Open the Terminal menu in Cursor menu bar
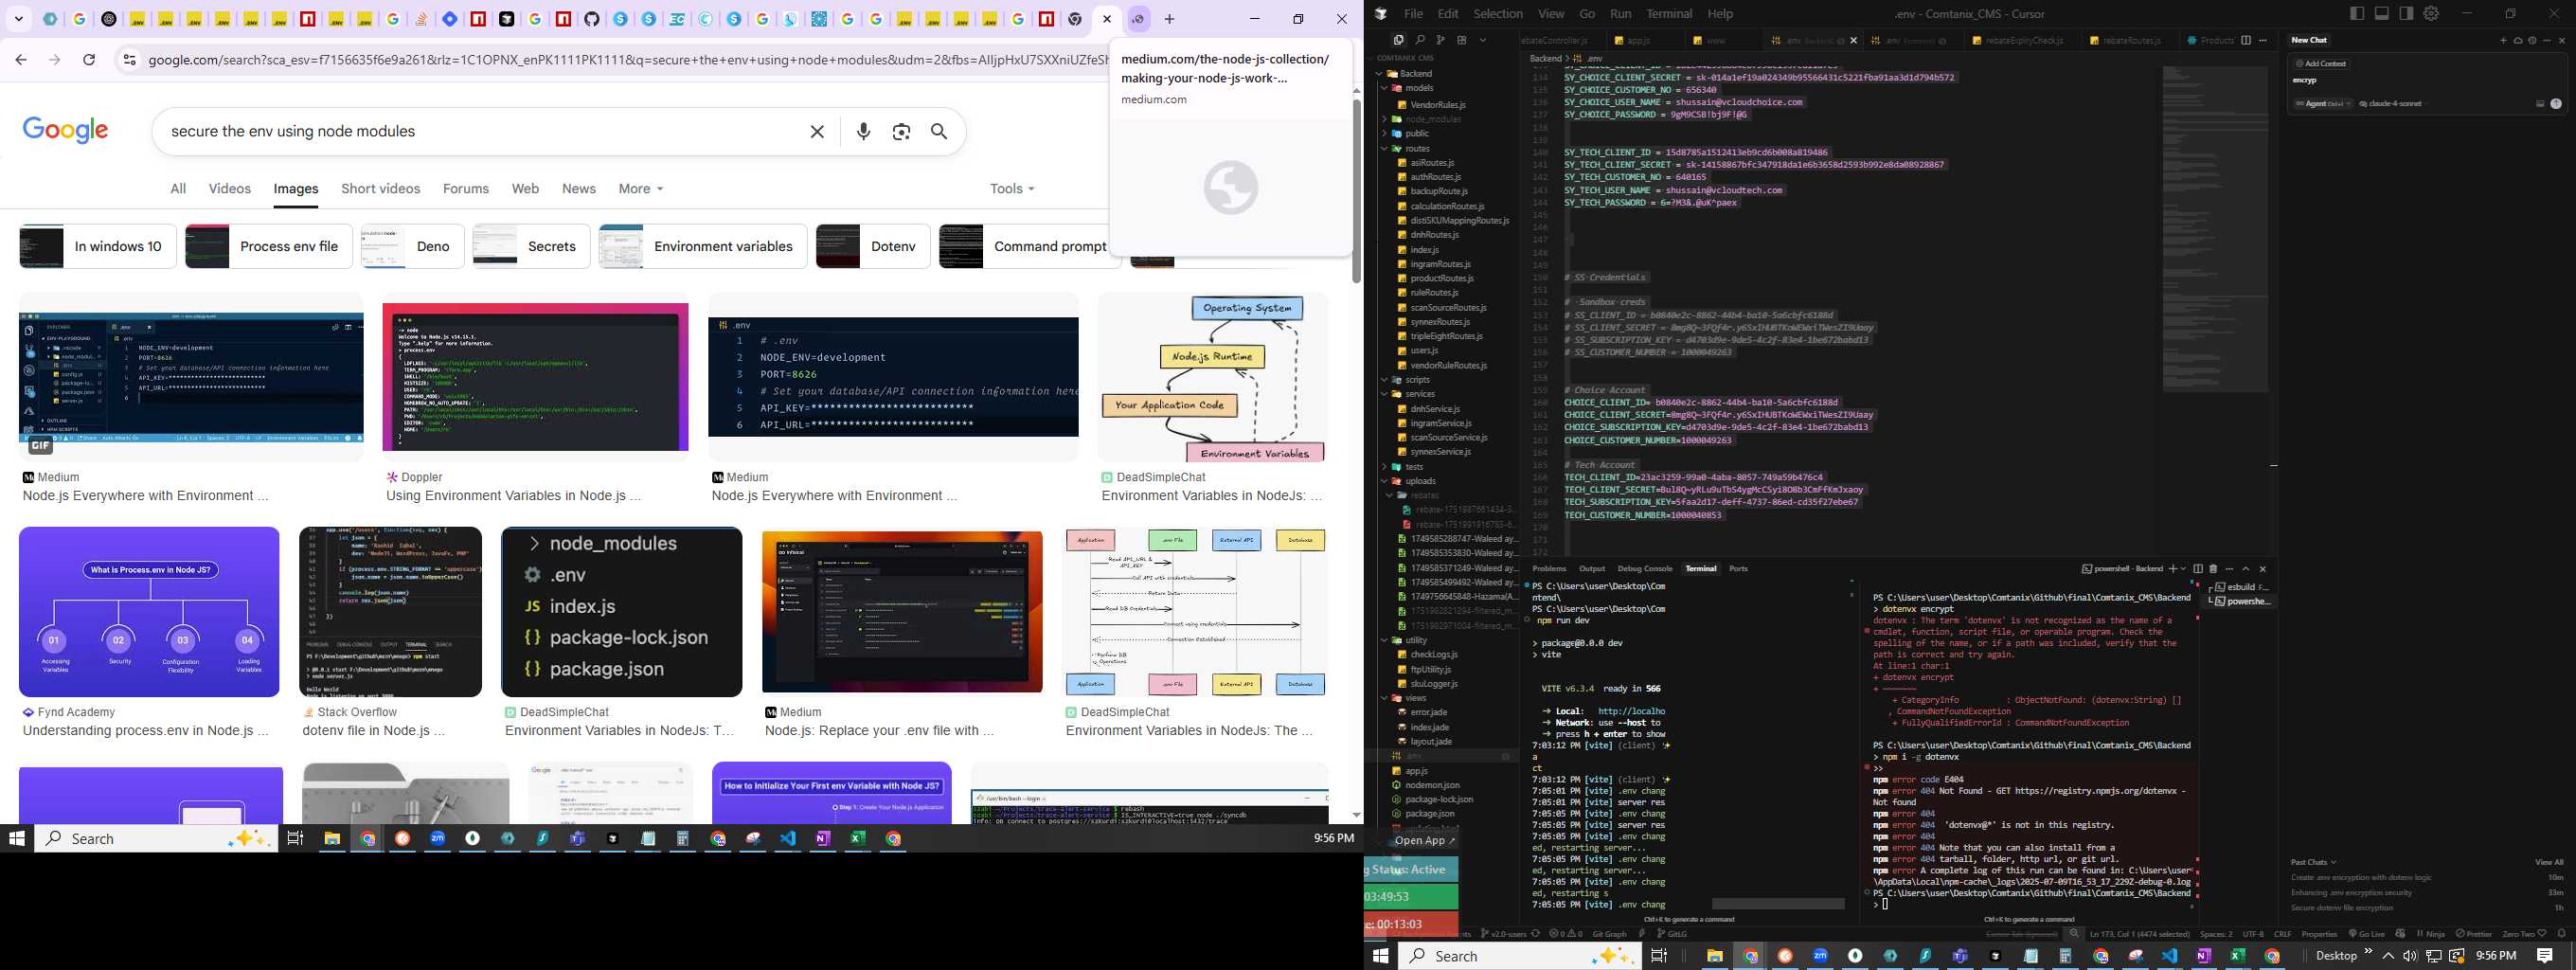 pyautogui.click(x=1669, y=14)
